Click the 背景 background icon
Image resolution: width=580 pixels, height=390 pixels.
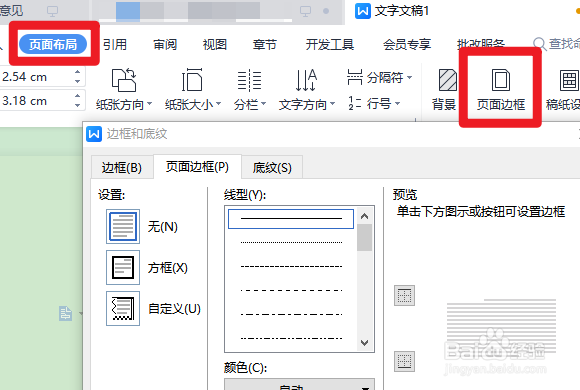click(x=448, y=80)
